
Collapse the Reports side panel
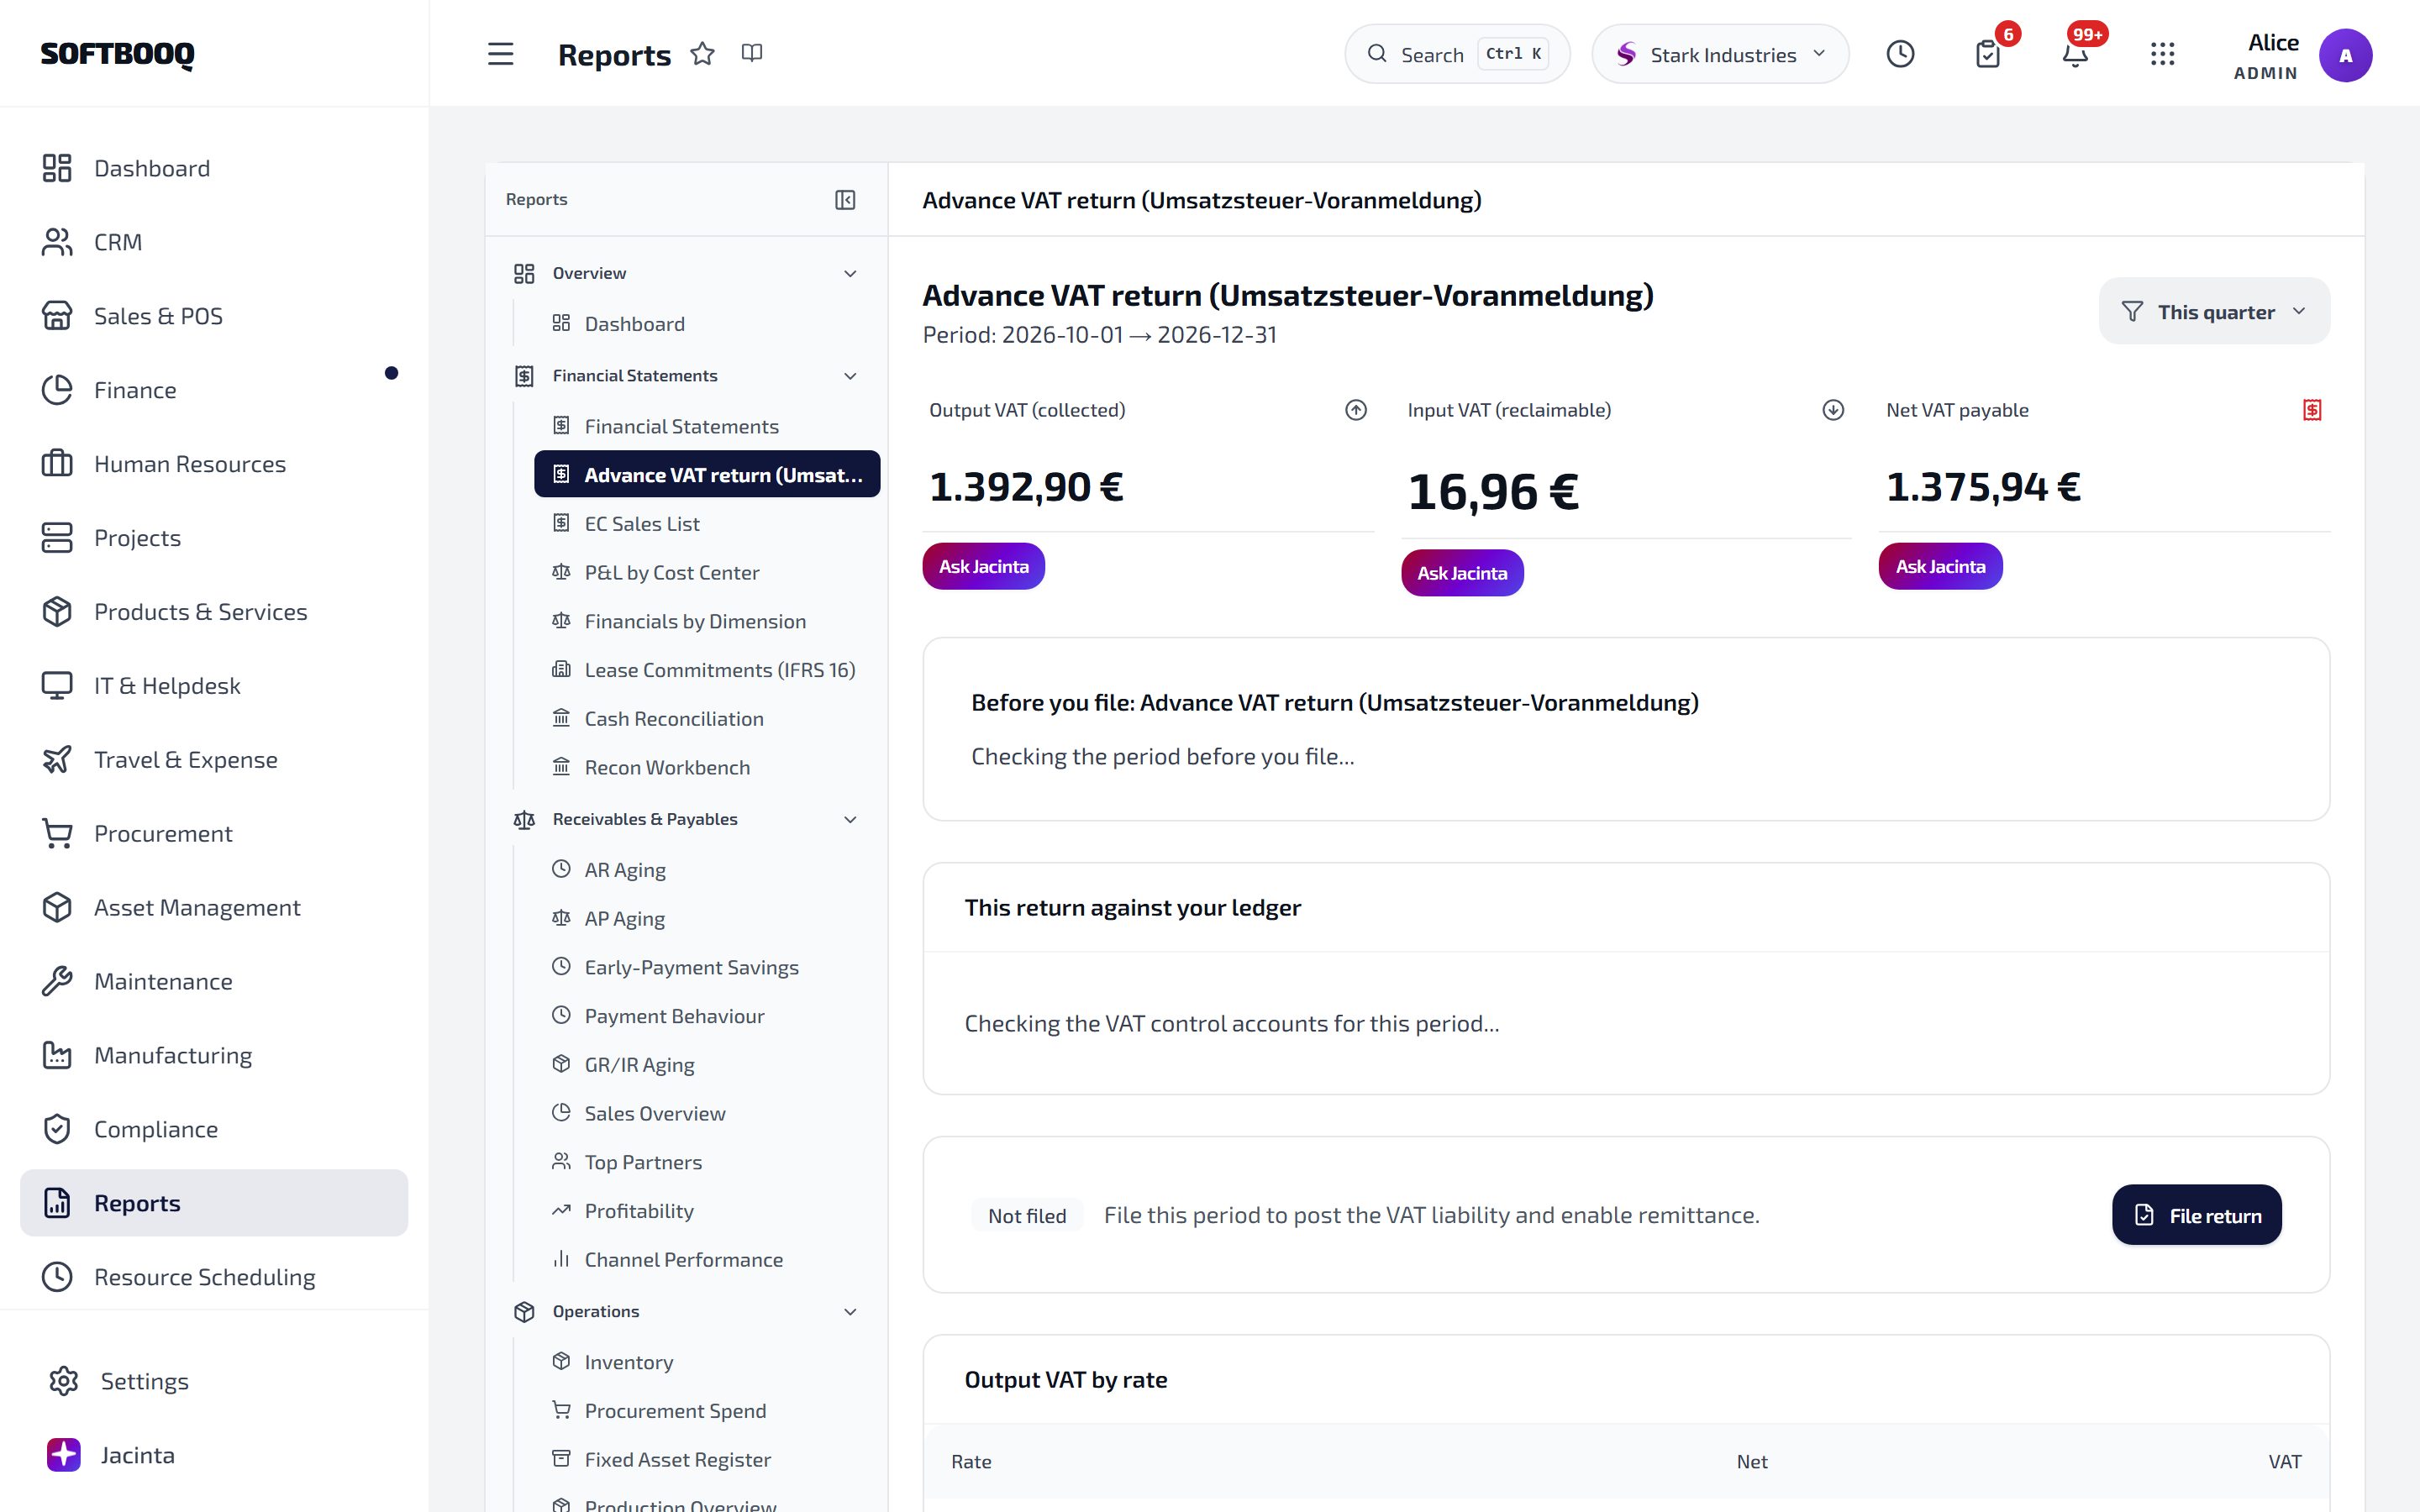[845, 200]
